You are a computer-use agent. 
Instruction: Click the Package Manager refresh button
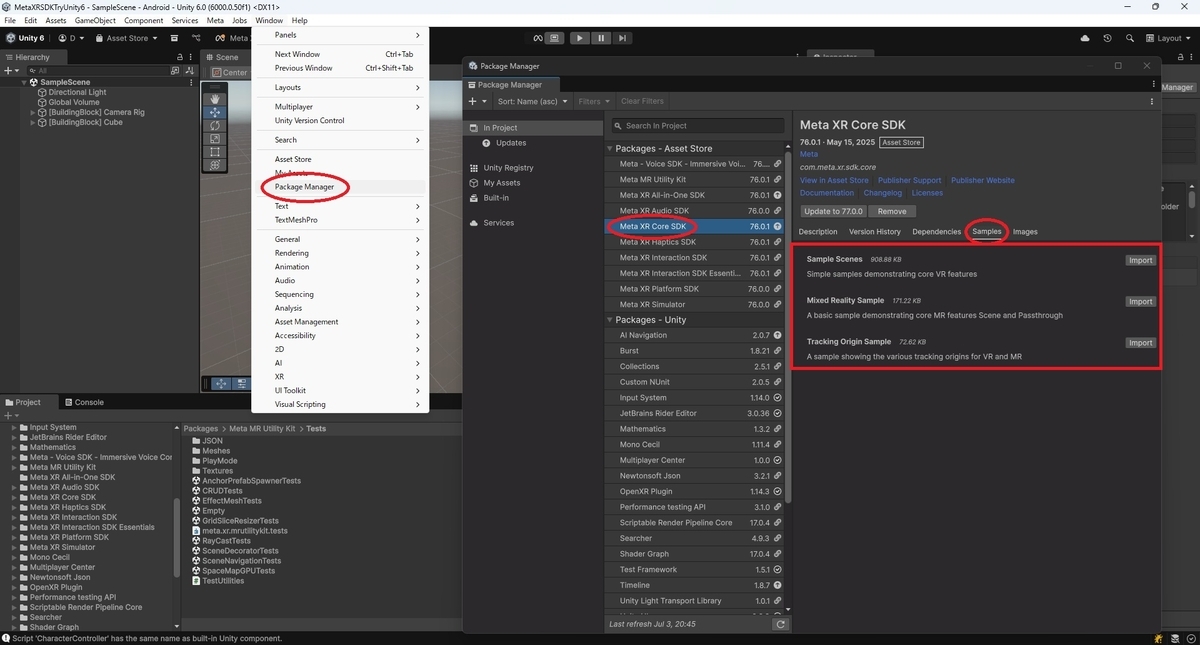click(780, 624)
